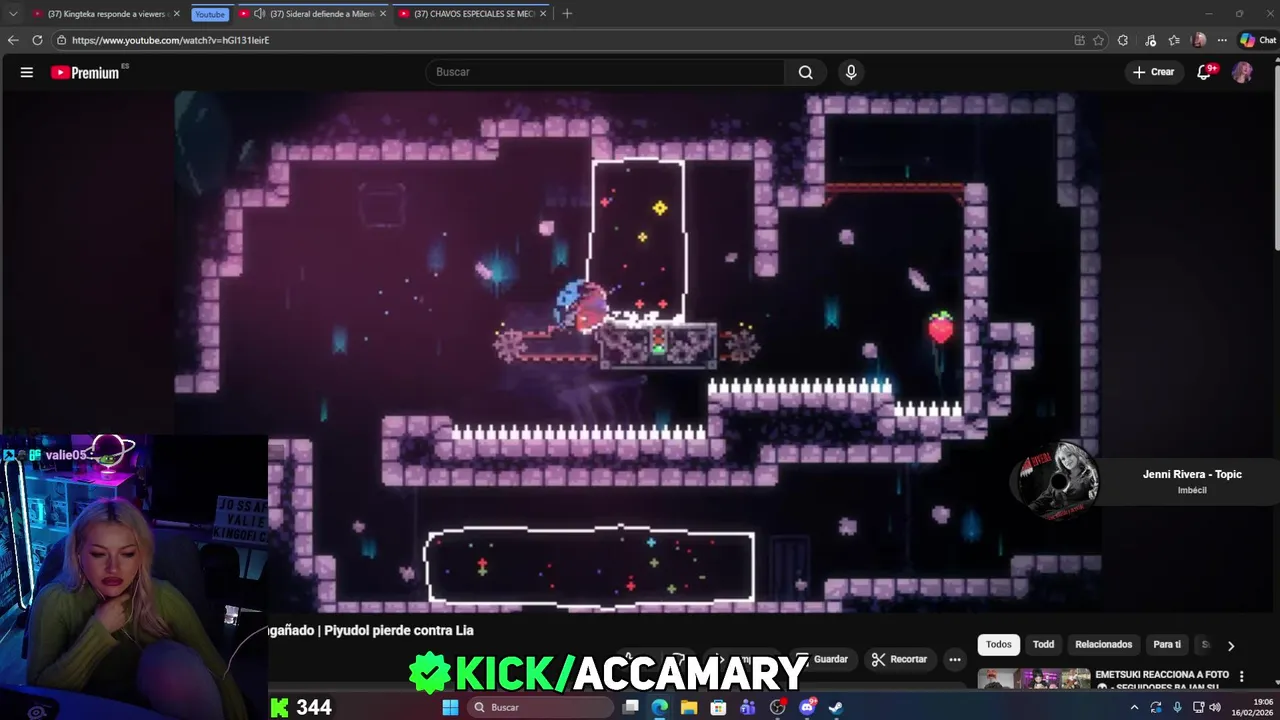Open the apps grid icon in address bar
Image resolution: width=1280 pixels, height=720 pixels.
tap(1079, 40)
